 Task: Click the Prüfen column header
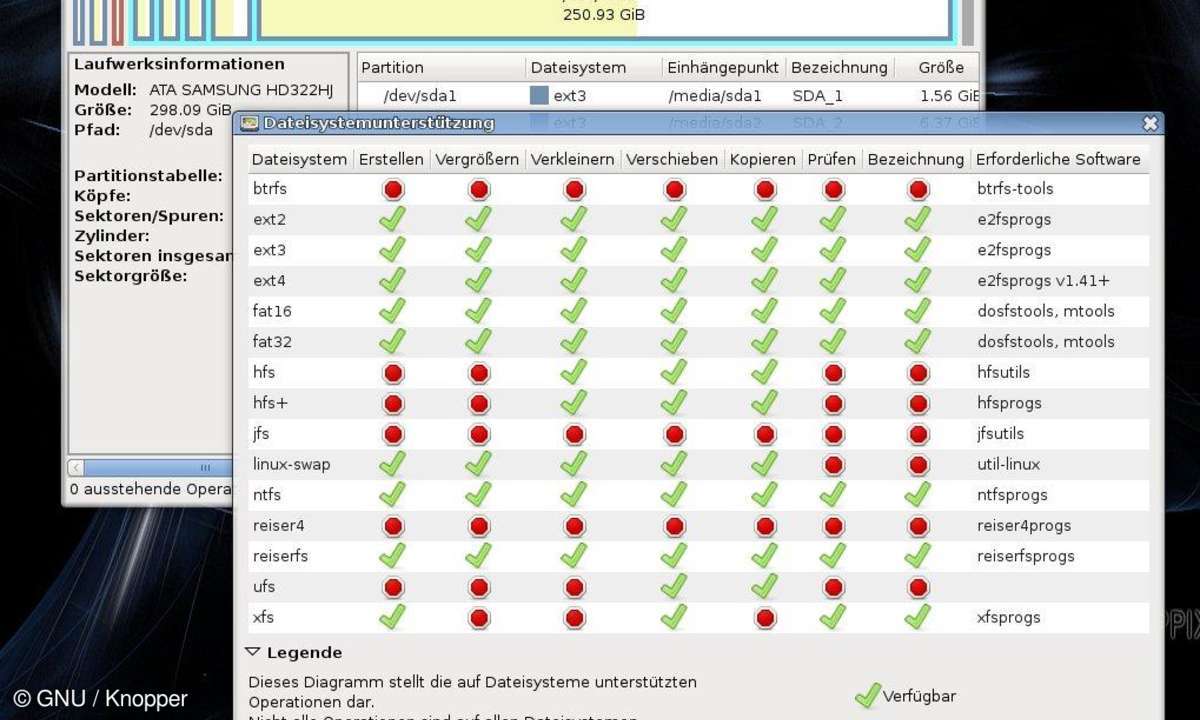(x=832, y=159)
